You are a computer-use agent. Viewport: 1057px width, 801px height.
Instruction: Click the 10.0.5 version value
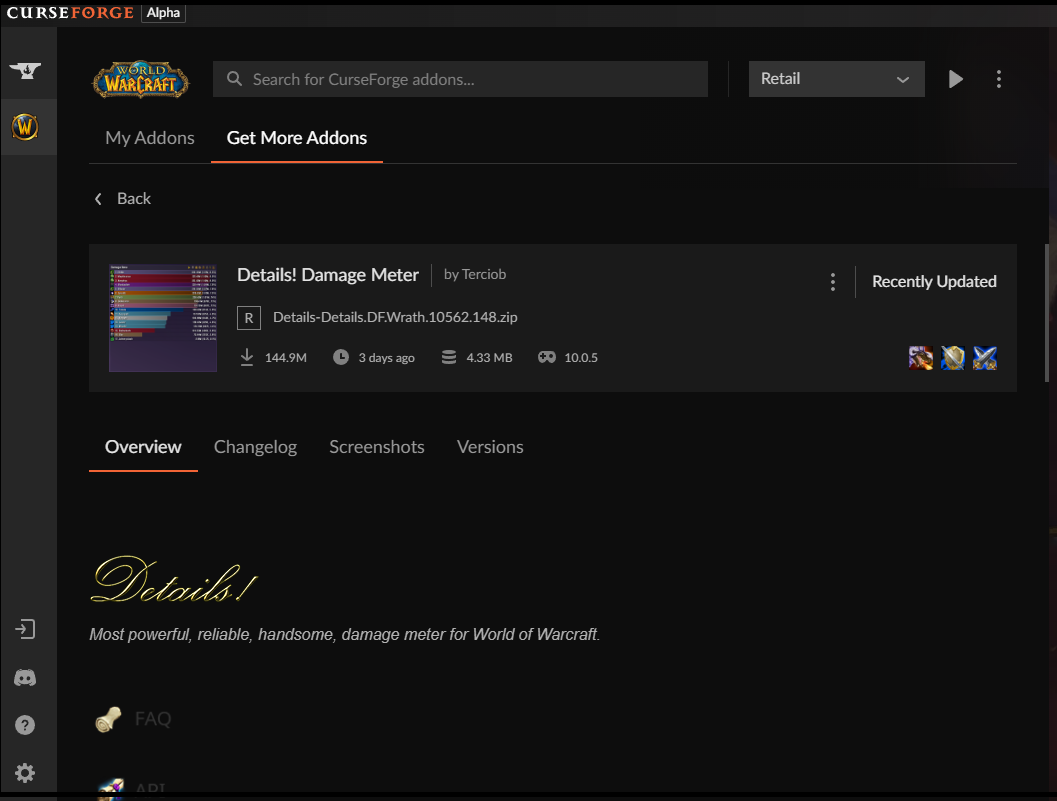(581, 358)
